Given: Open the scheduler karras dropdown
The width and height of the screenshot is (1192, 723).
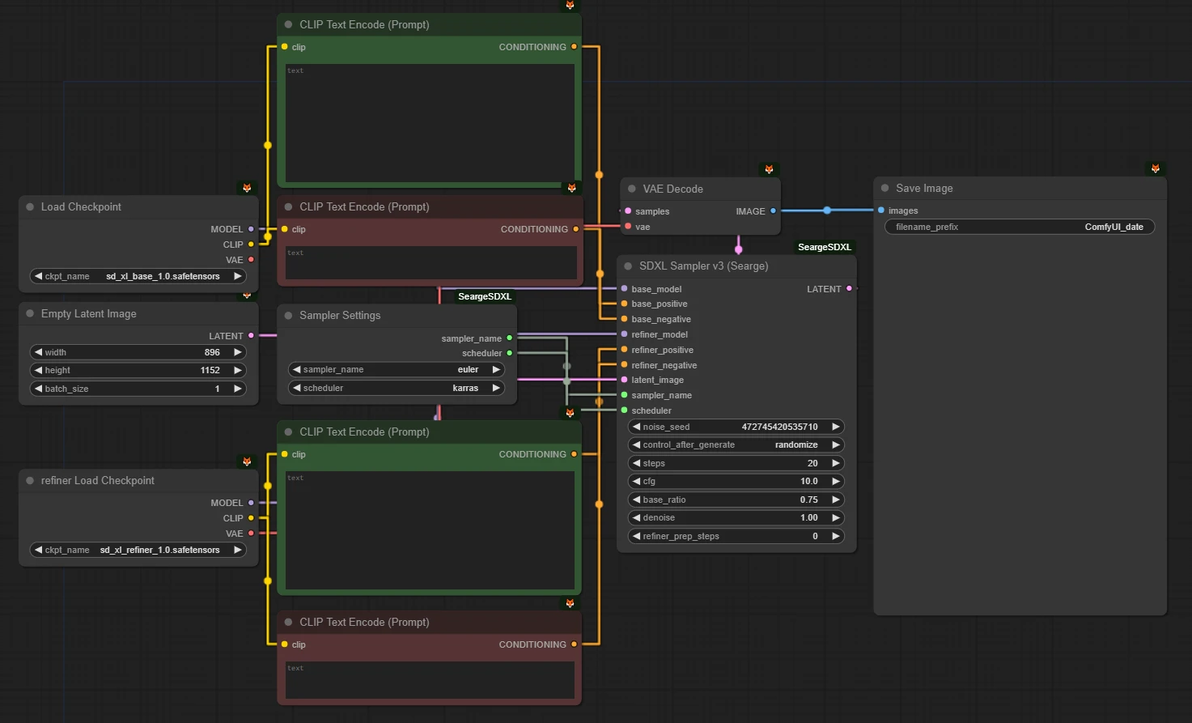Looking at the screenshot, I should click(x=397, y=388).
